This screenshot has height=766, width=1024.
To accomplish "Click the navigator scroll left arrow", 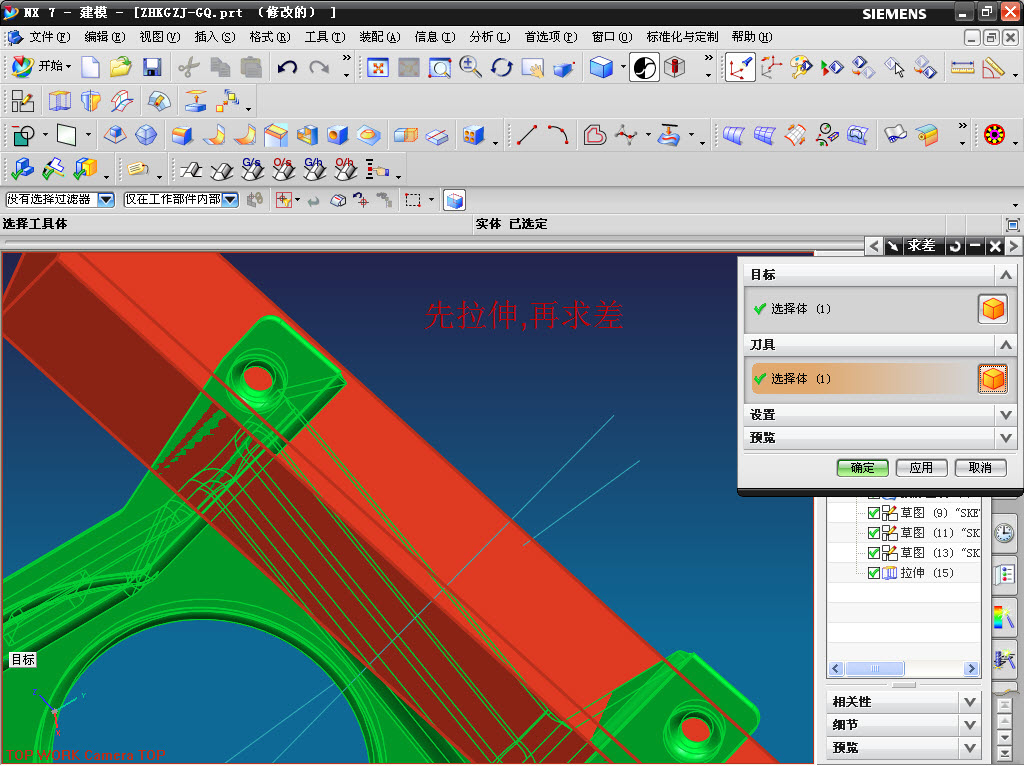I will 836,669.
